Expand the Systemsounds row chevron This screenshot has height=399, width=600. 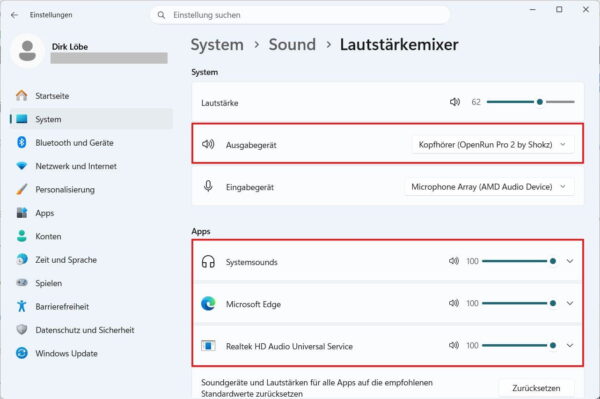[570, 261]
